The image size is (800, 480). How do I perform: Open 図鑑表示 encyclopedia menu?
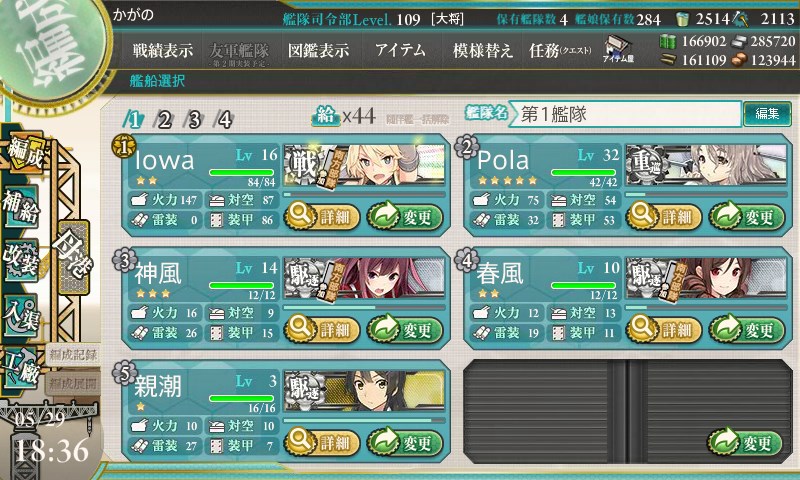pos(318,50)
